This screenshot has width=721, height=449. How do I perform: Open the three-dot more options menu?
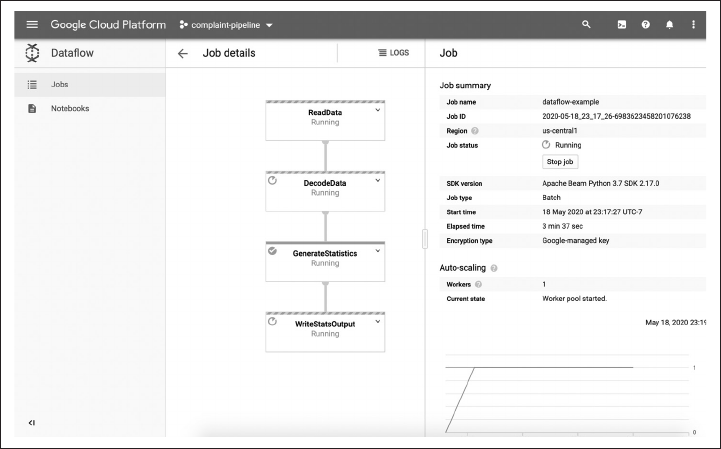point(693,25)
